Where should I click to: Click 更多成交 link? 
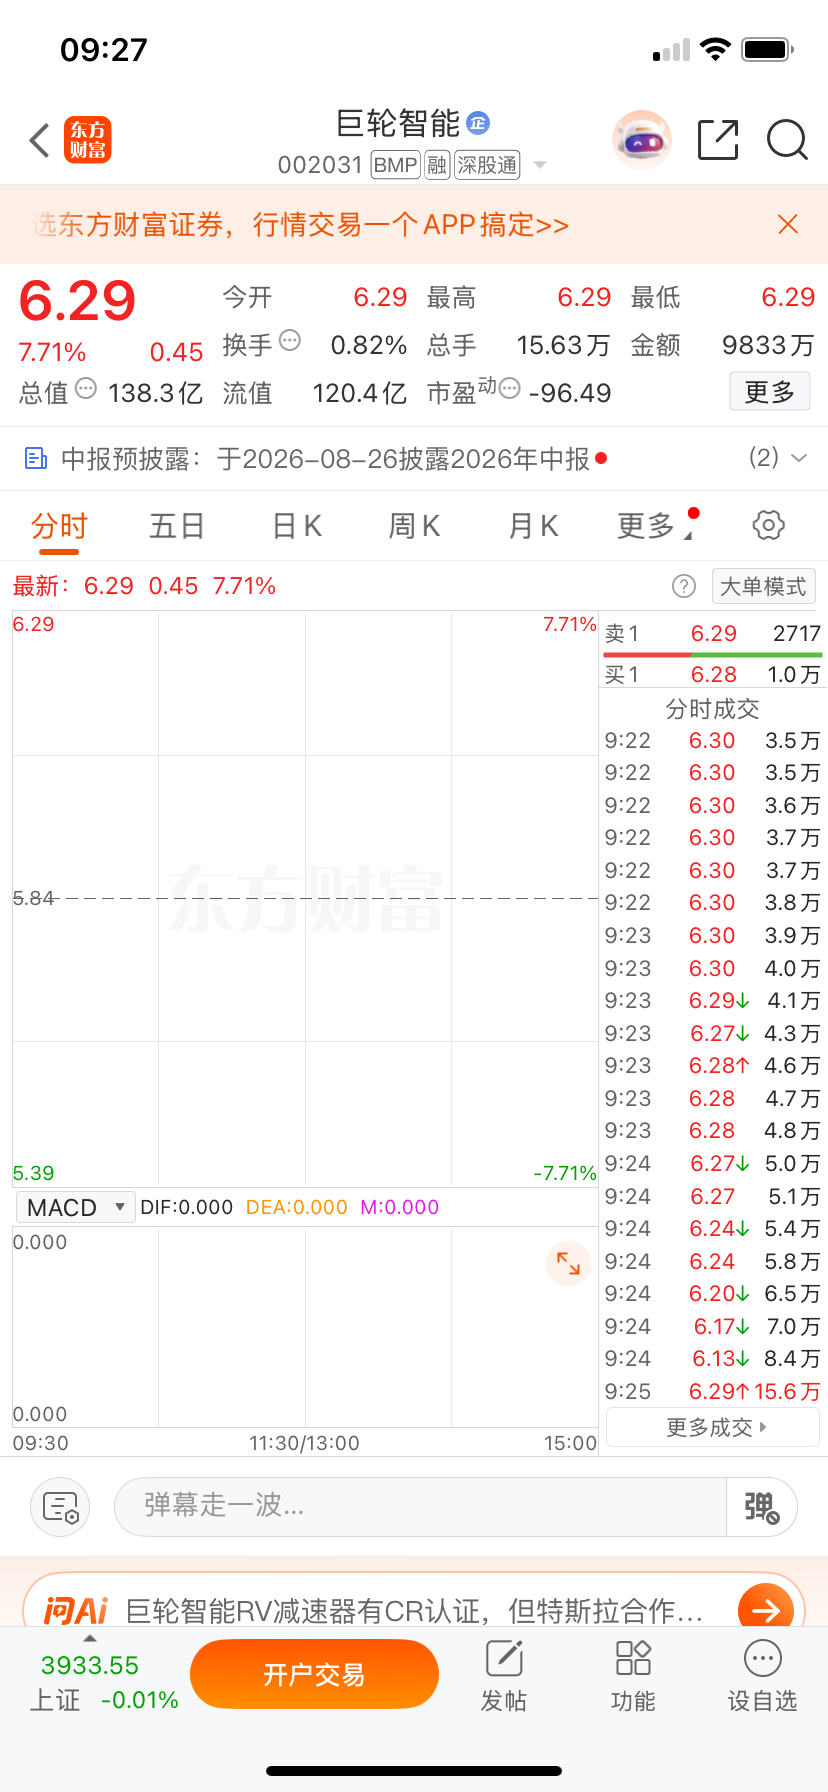coord(713,1427)
